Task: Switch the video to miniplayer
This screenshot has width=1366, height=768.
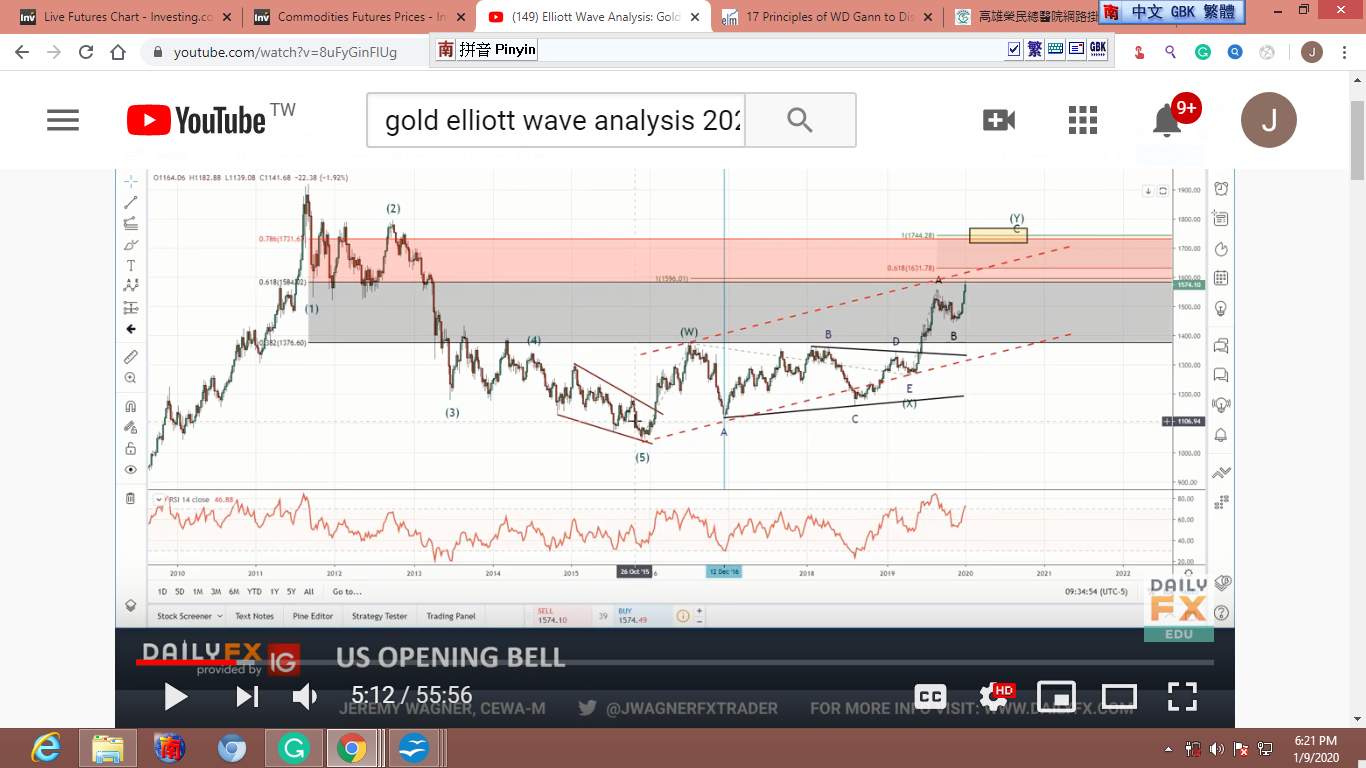Action: [x=1056, y=696]
